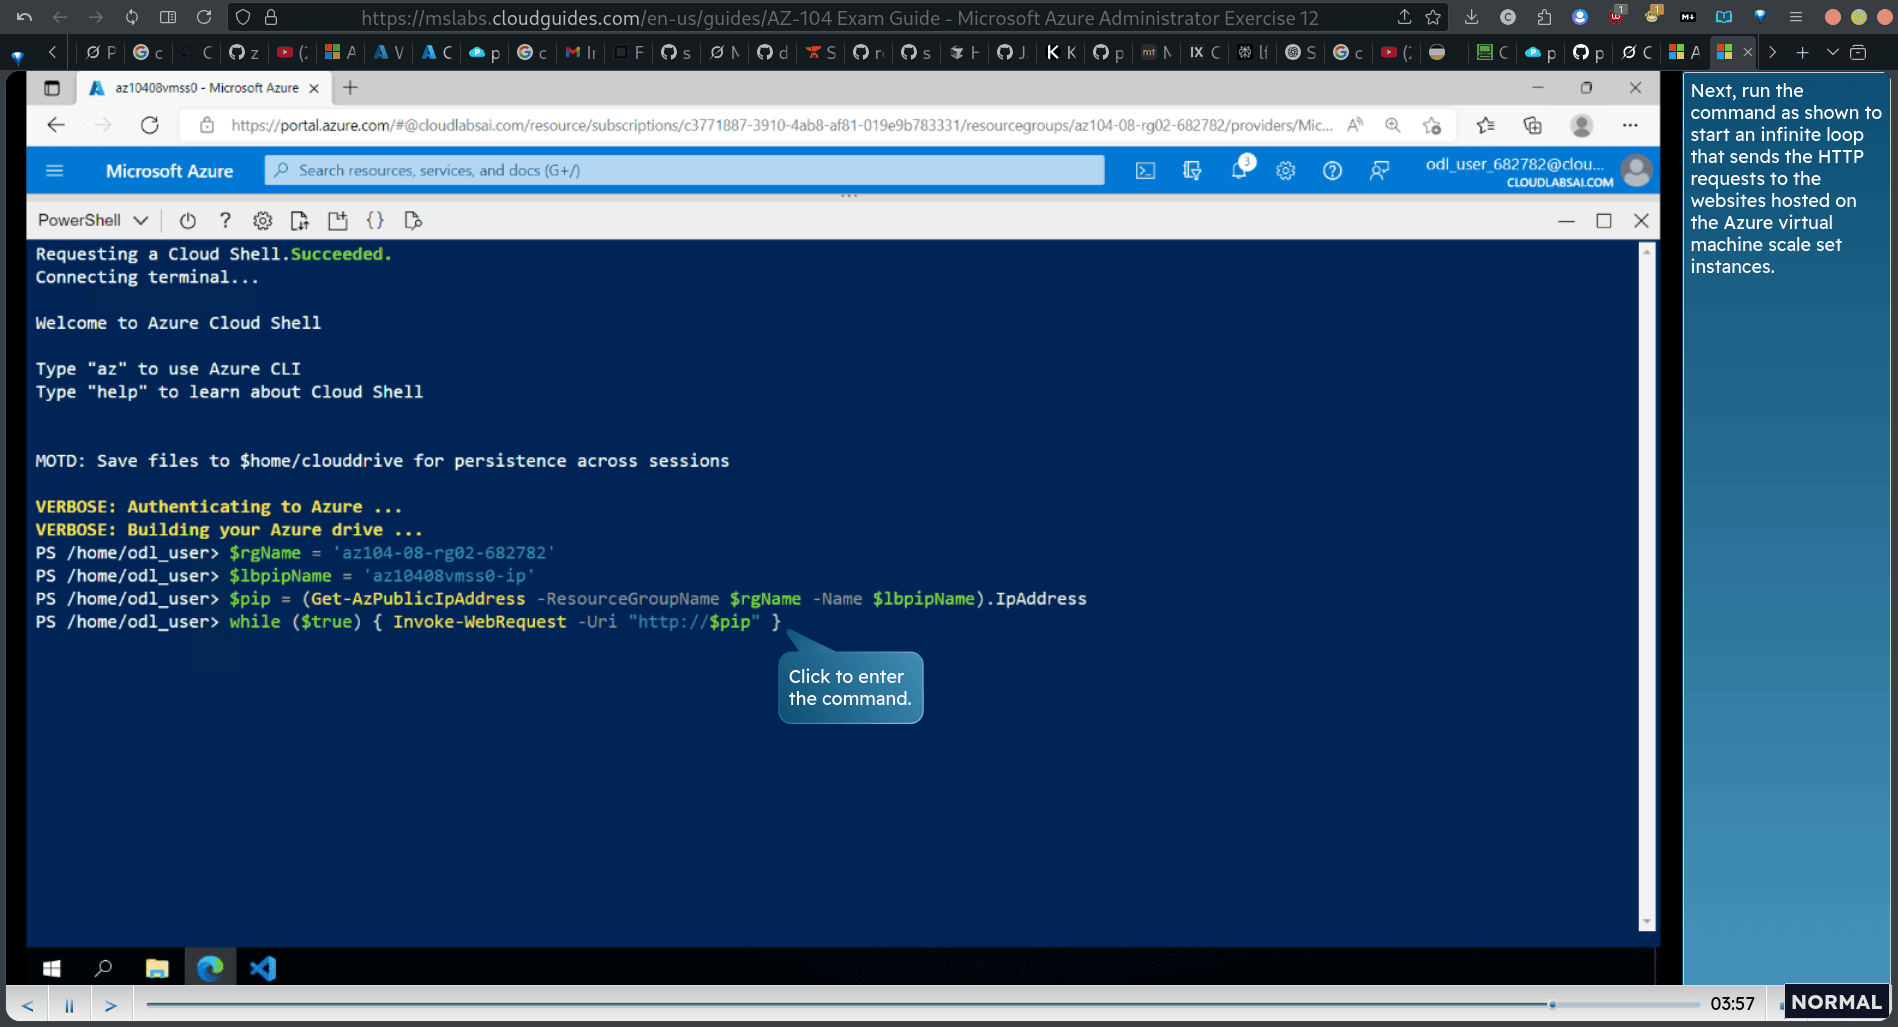Close the Cloud Shell pane
Image resolution: width=1898 pixels, height=1027 pixels.
(1641, 221)
